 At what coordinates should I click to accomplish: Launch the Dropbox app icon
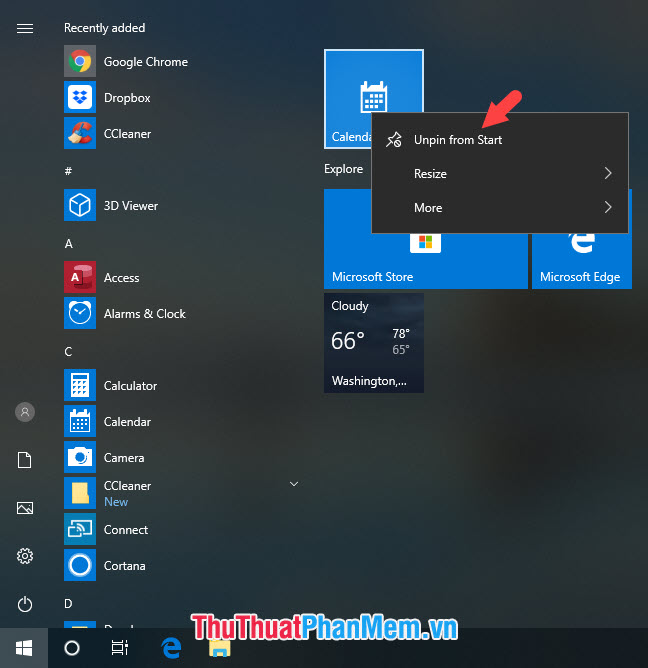point(80,98)
